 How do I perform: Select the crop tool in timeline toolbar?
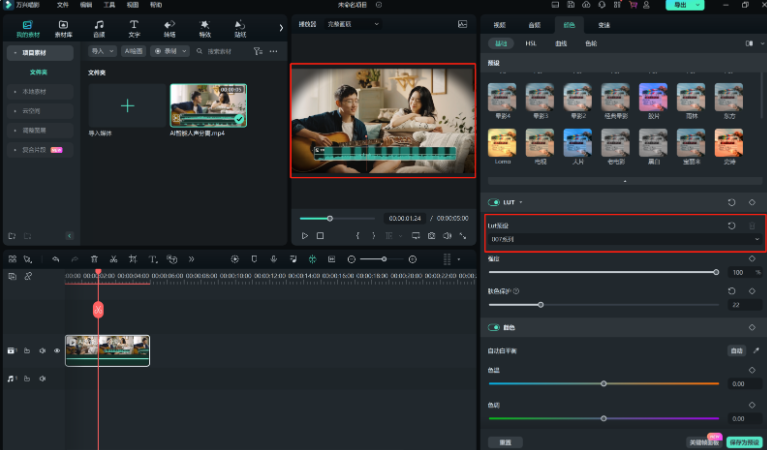coord(133,259)
